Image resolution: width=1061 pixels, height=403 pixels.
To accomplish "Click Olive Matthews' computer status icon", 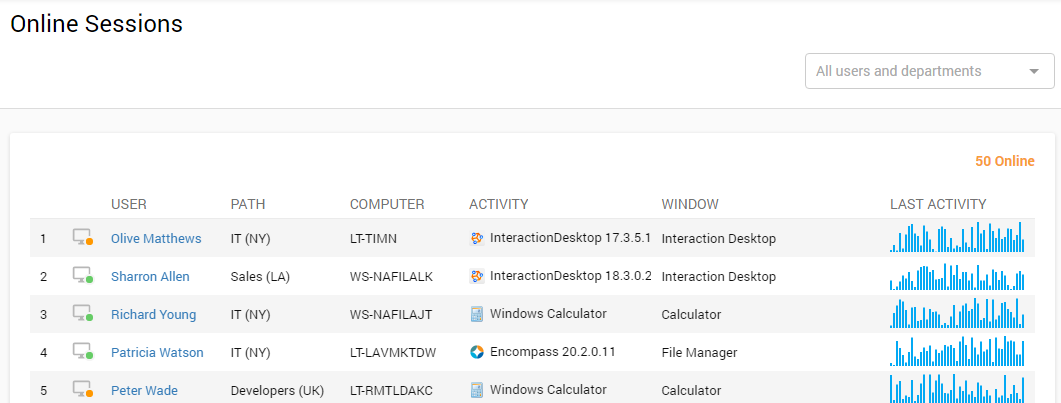I will (x=82, y=238).
